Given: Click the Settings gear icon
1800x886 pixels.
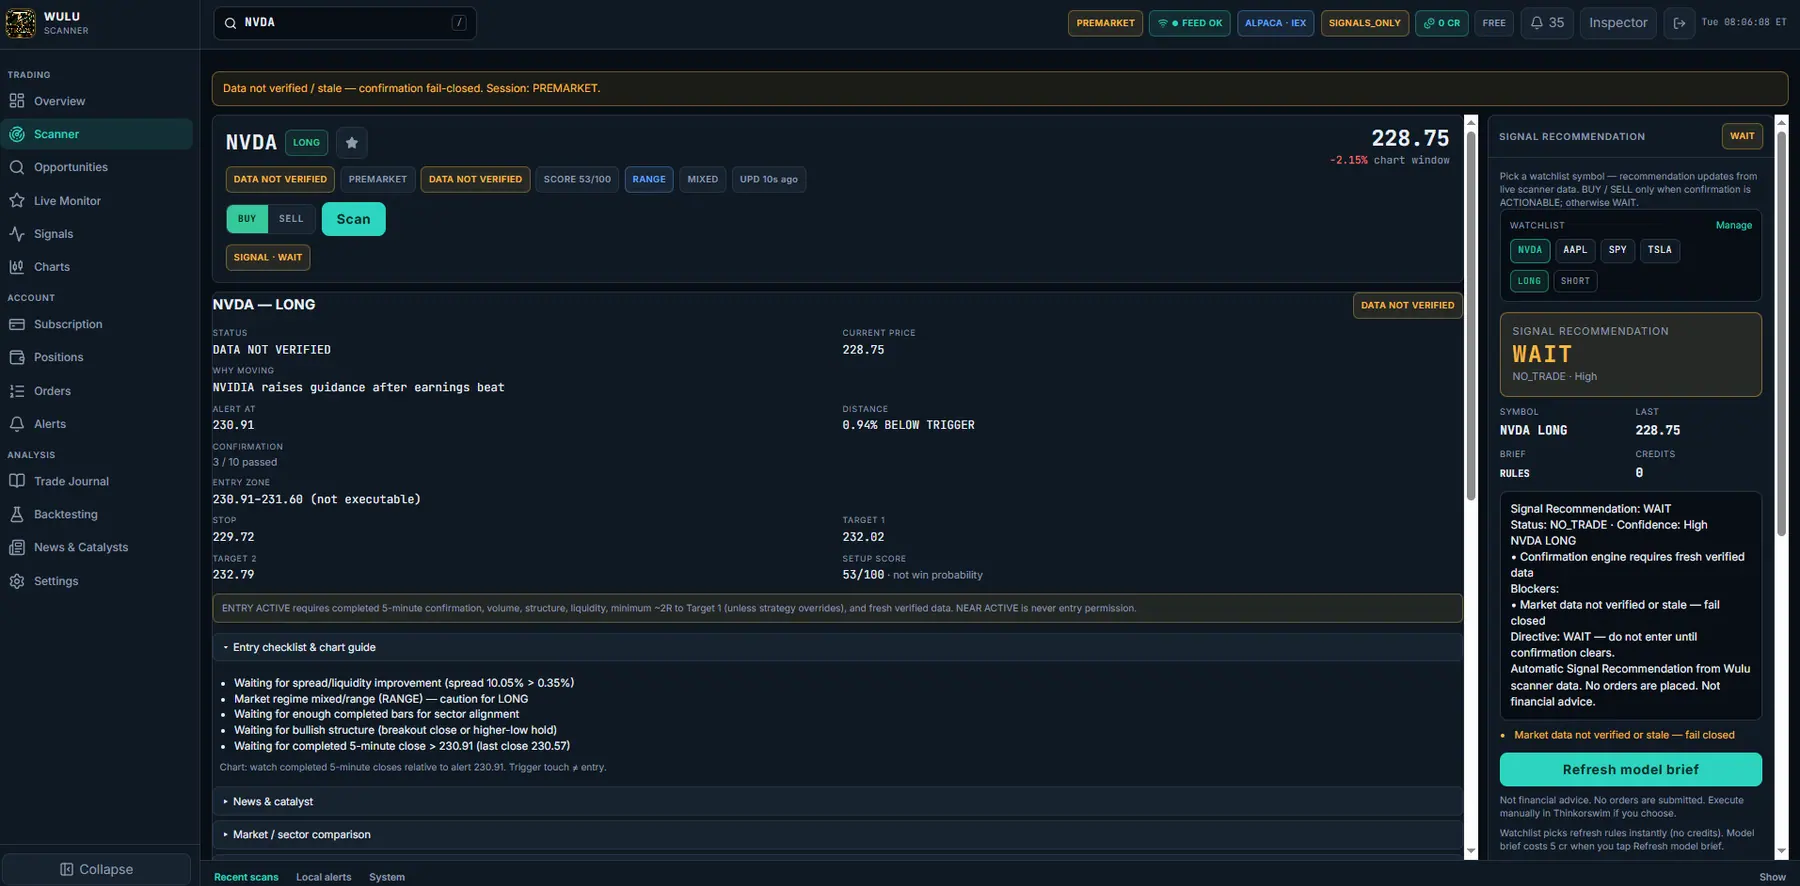Looking at the screenshot, I should tap(17, 581).
